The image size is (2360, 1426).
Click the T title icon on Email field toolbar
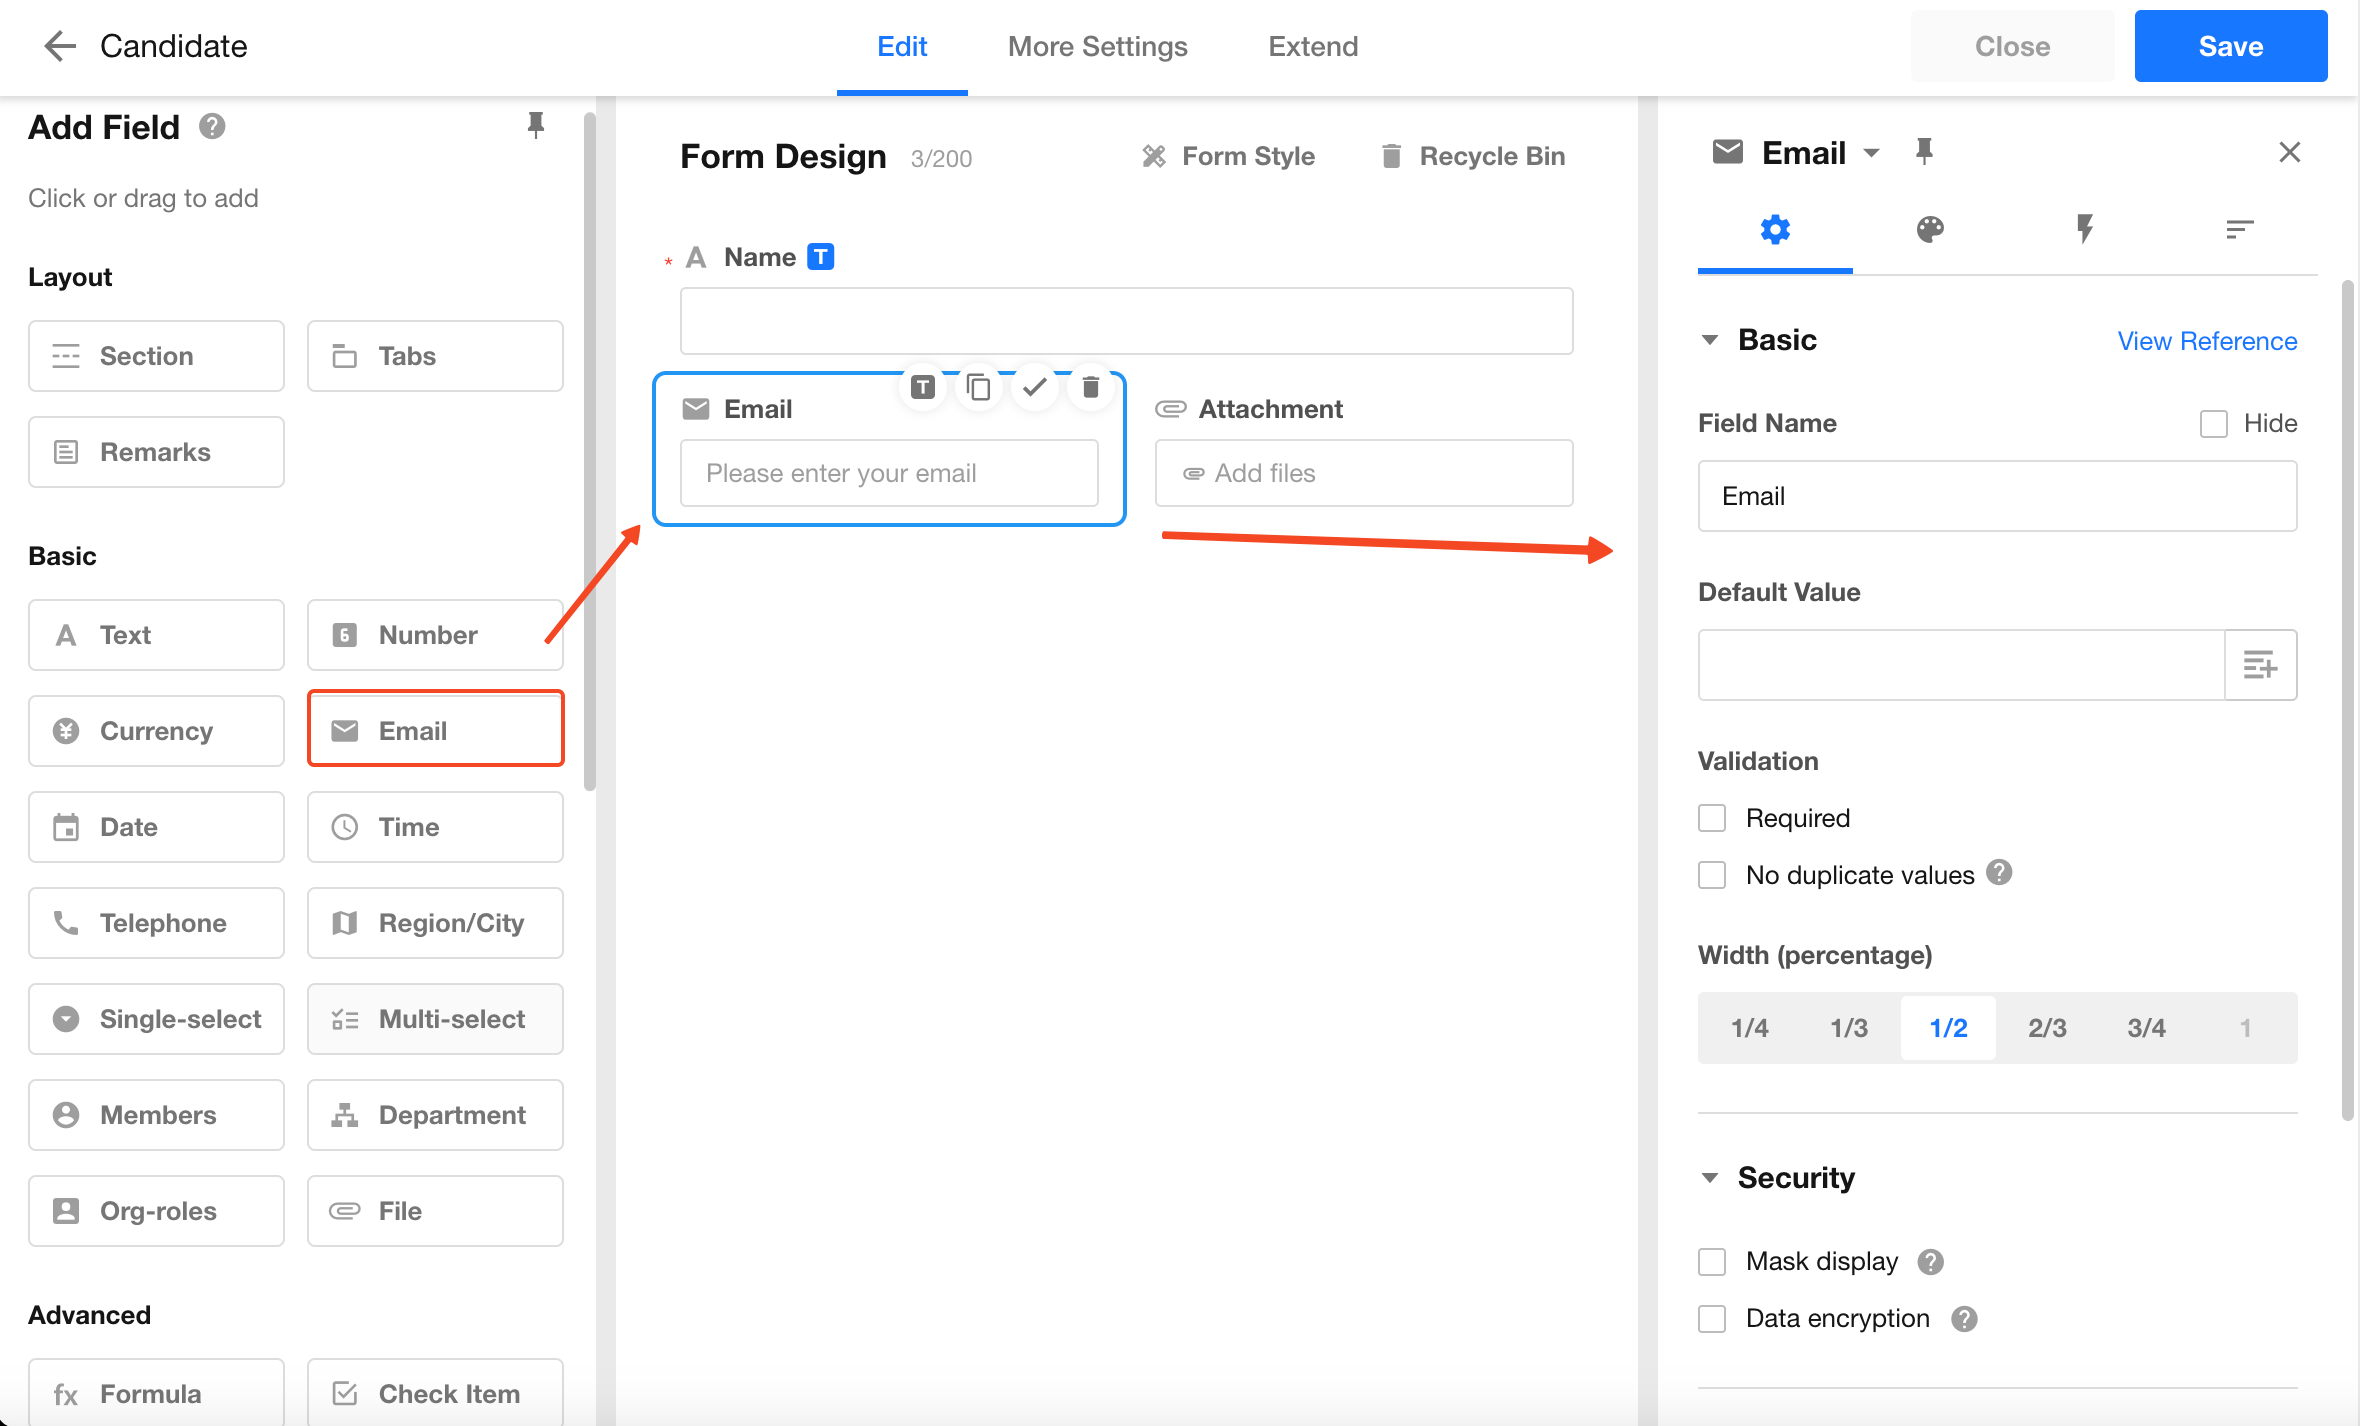(923, 387)
